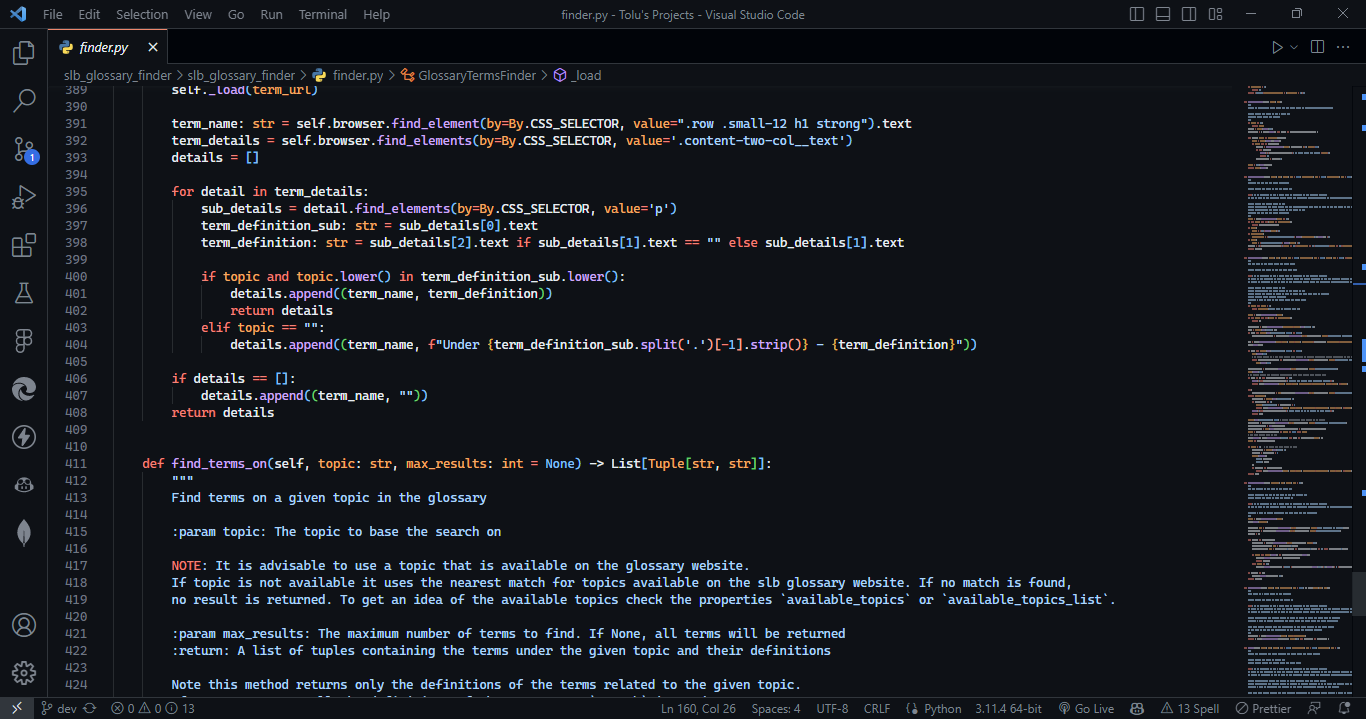Open Source Control view with badge

[x=24, y=149]
